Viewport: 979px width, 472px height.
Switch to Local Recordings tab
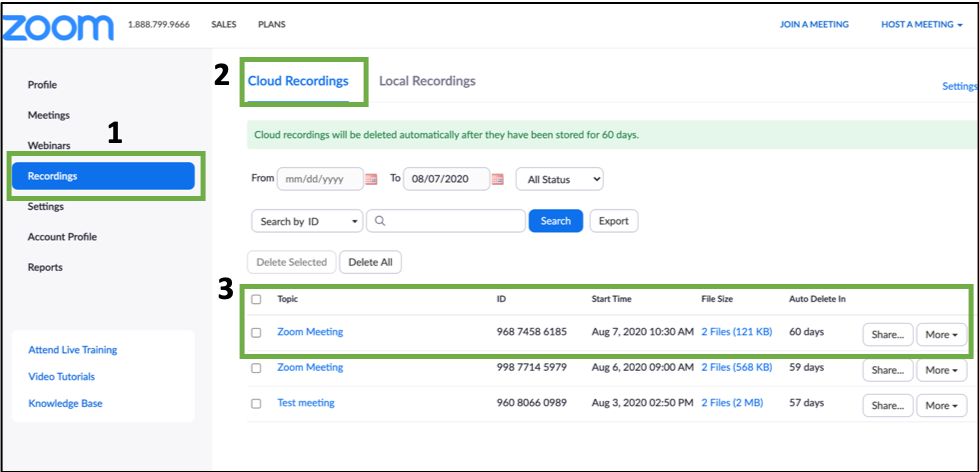pyautogui.click(x=427, y=81)
